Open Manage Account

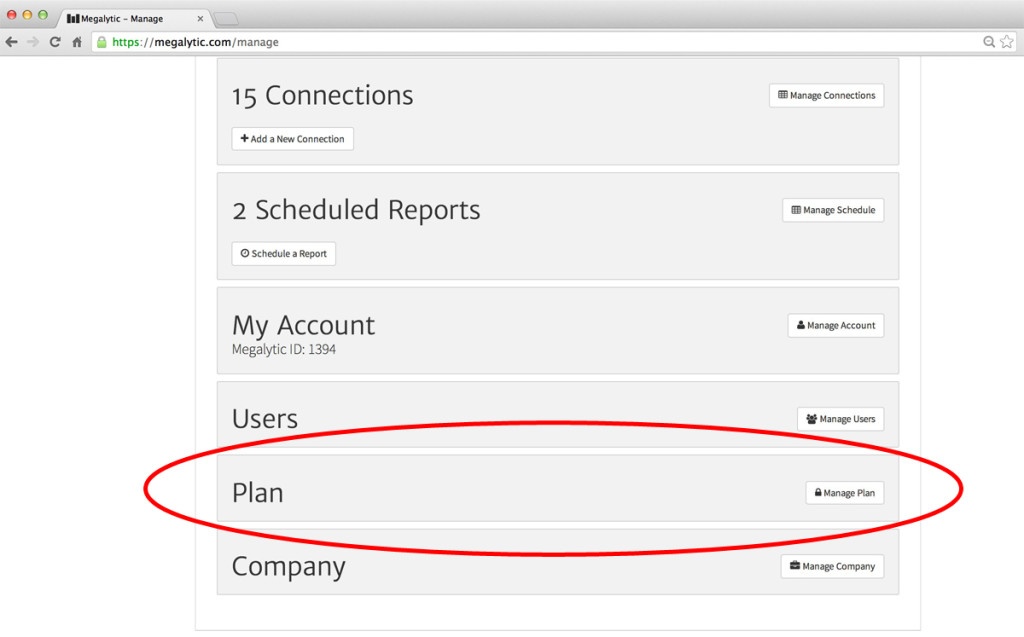[835, 326]
